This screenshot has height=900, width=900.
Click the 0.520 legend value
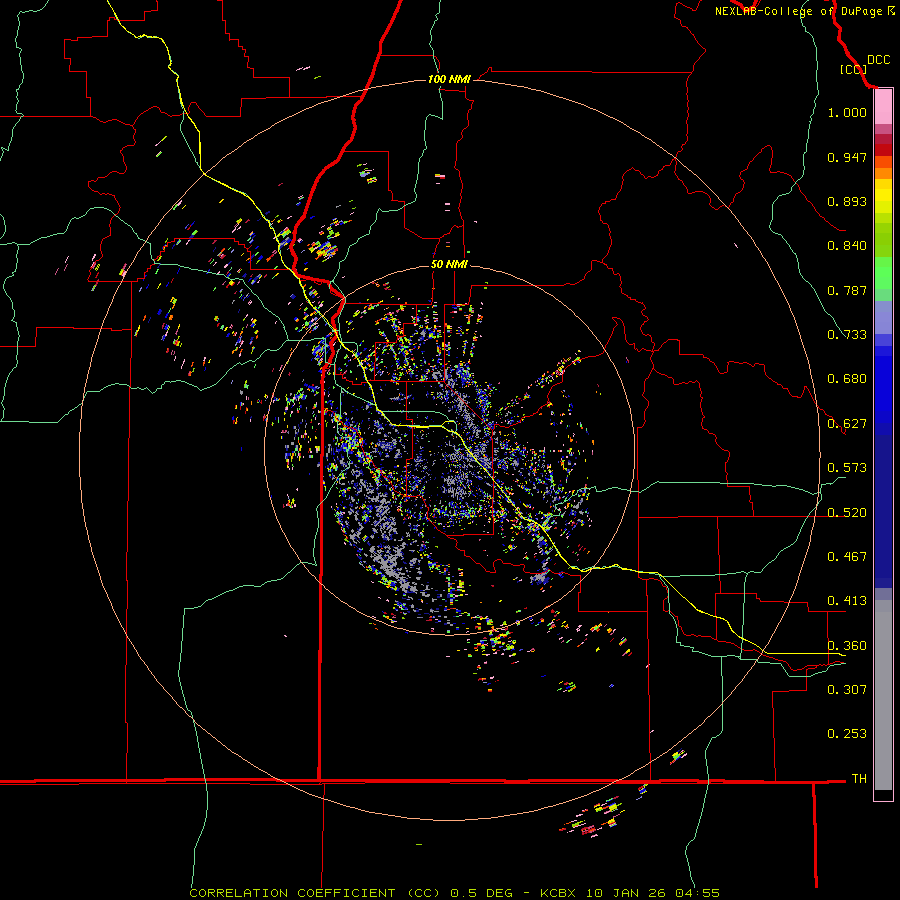(847, 513)
